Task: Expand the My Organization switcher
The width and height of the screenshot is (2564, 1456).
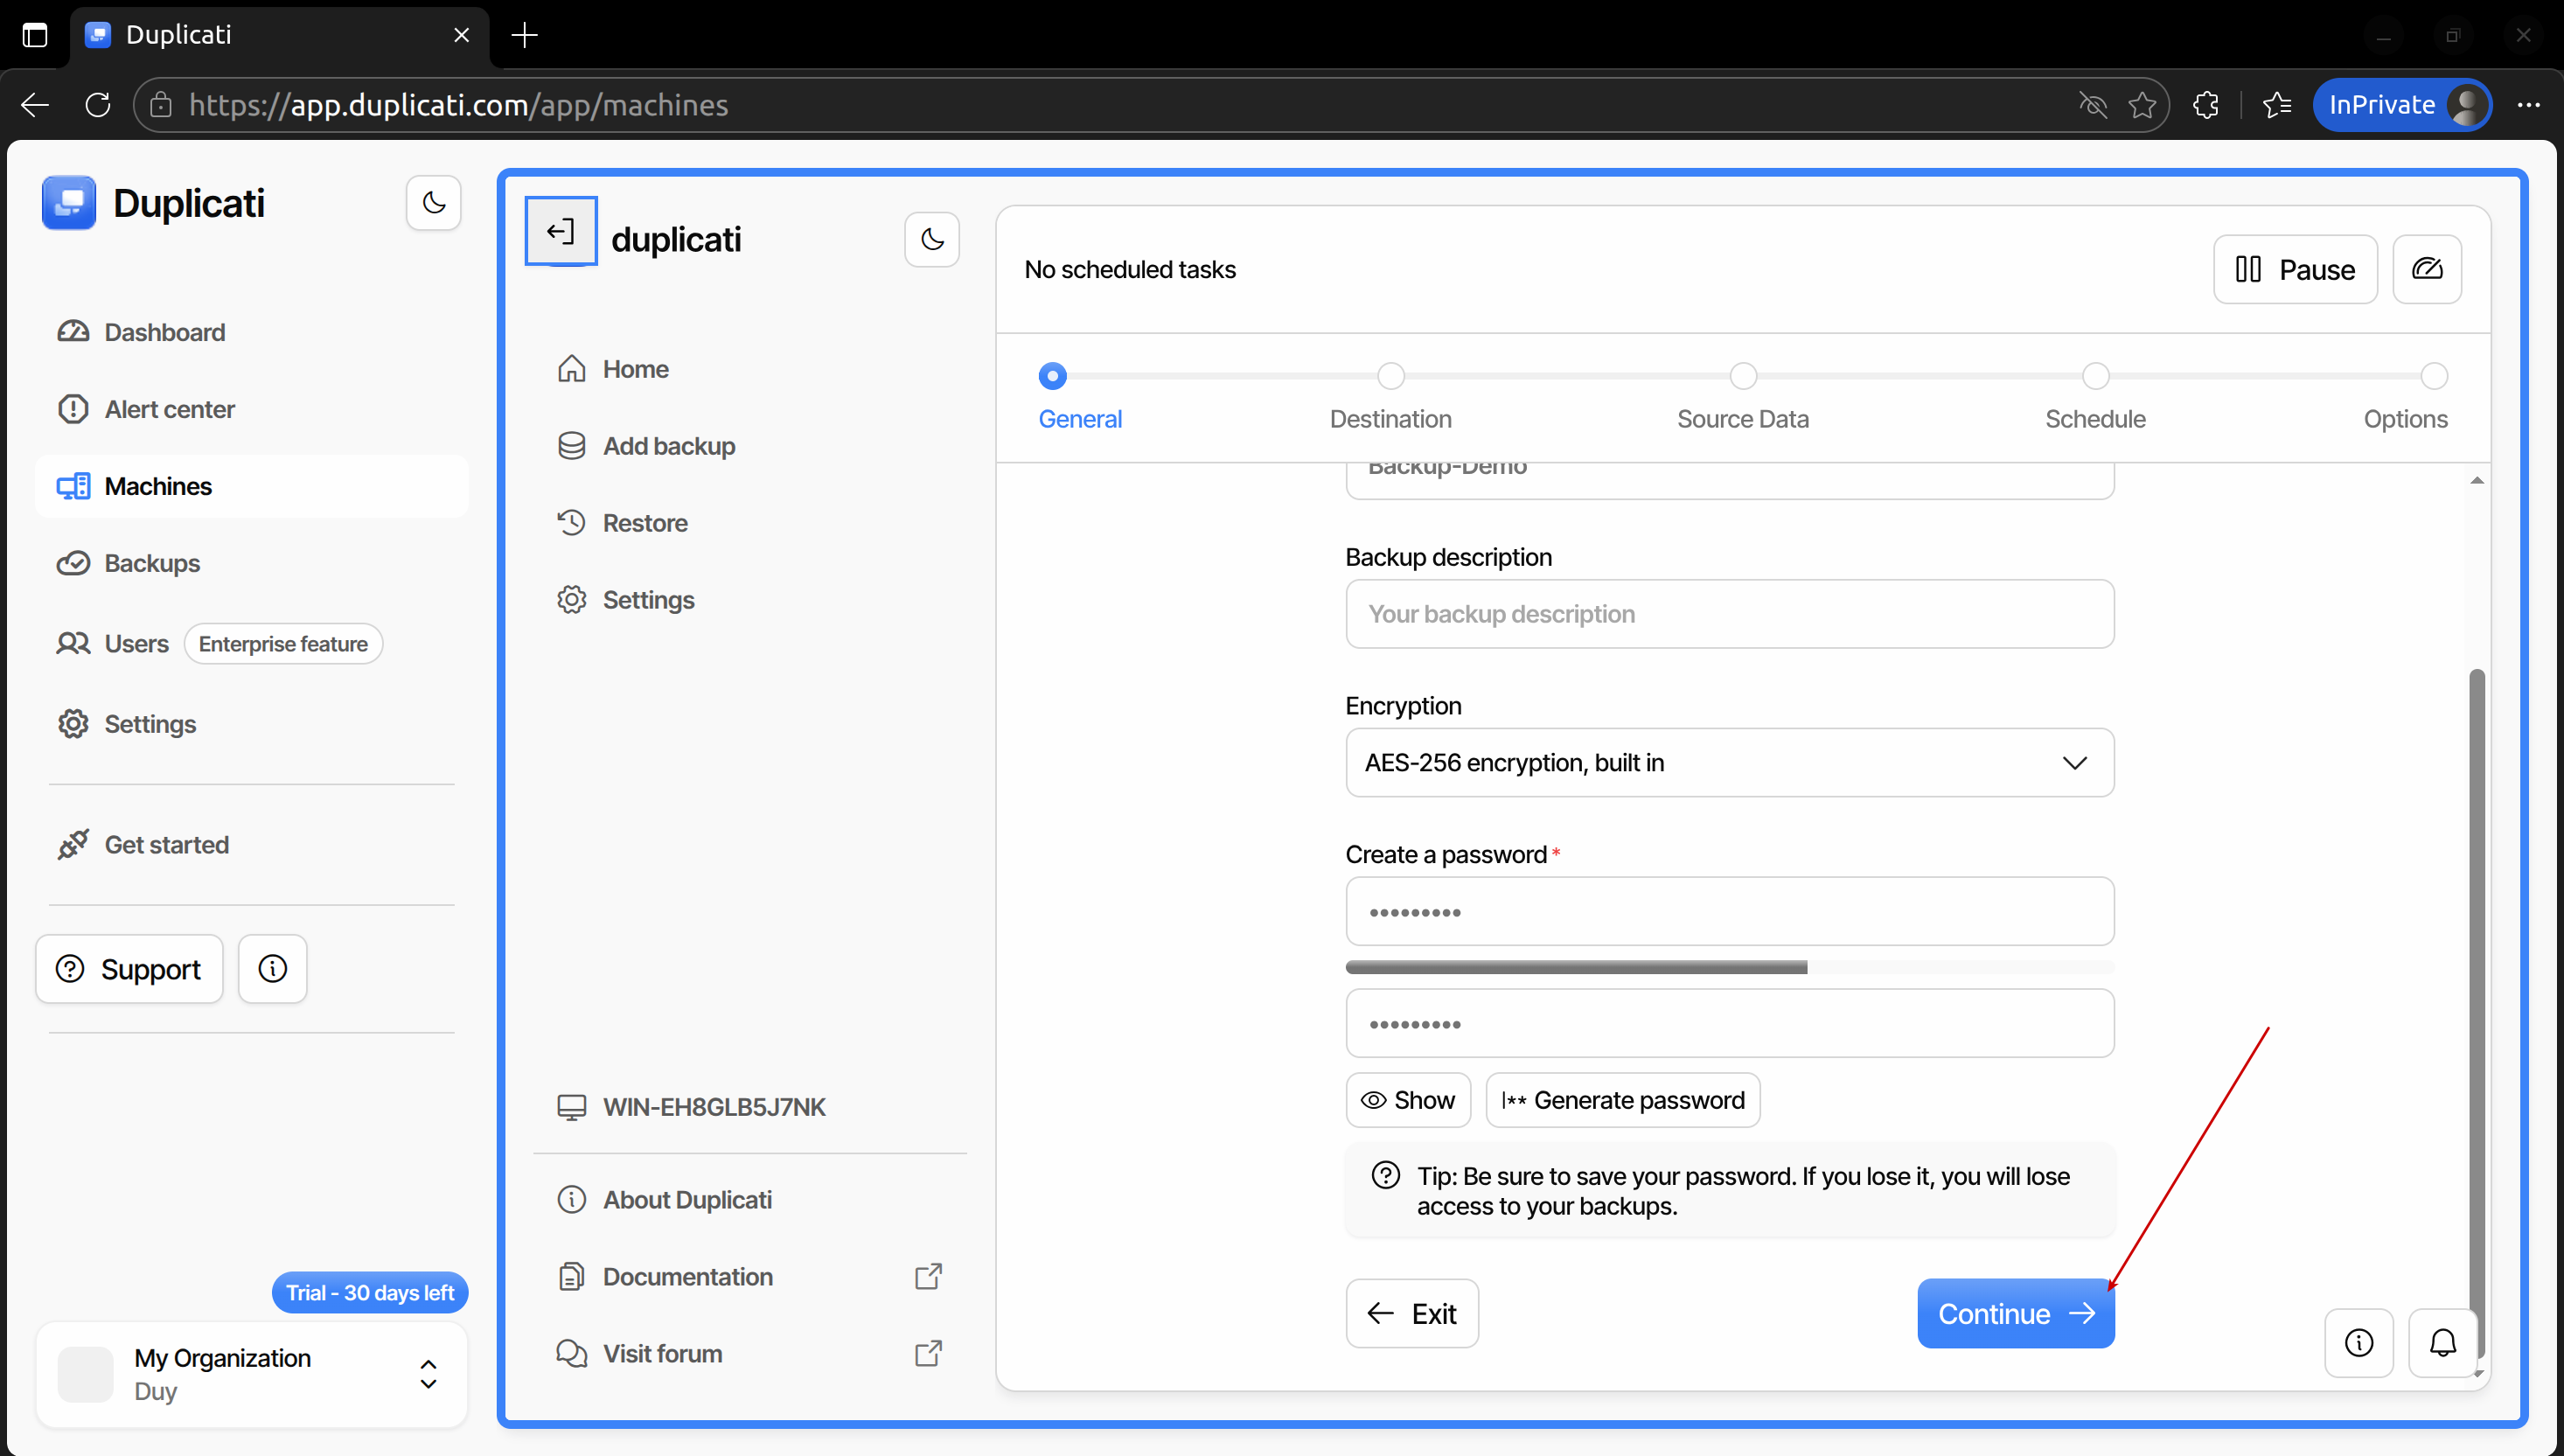Action: click(428, 1373)
